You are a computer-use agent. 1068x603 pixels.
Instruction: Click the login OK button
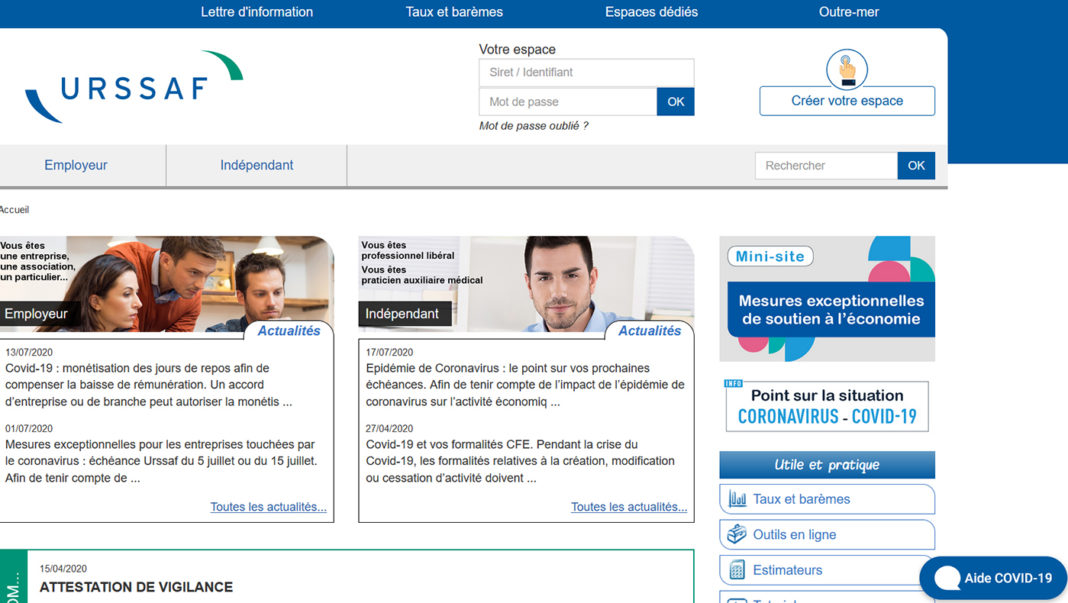(676, 102)
